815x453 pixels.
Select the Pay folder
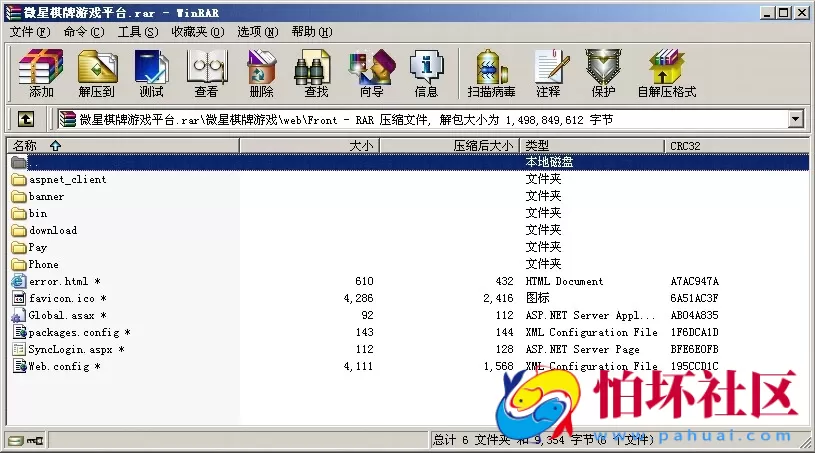pos(30,248)
